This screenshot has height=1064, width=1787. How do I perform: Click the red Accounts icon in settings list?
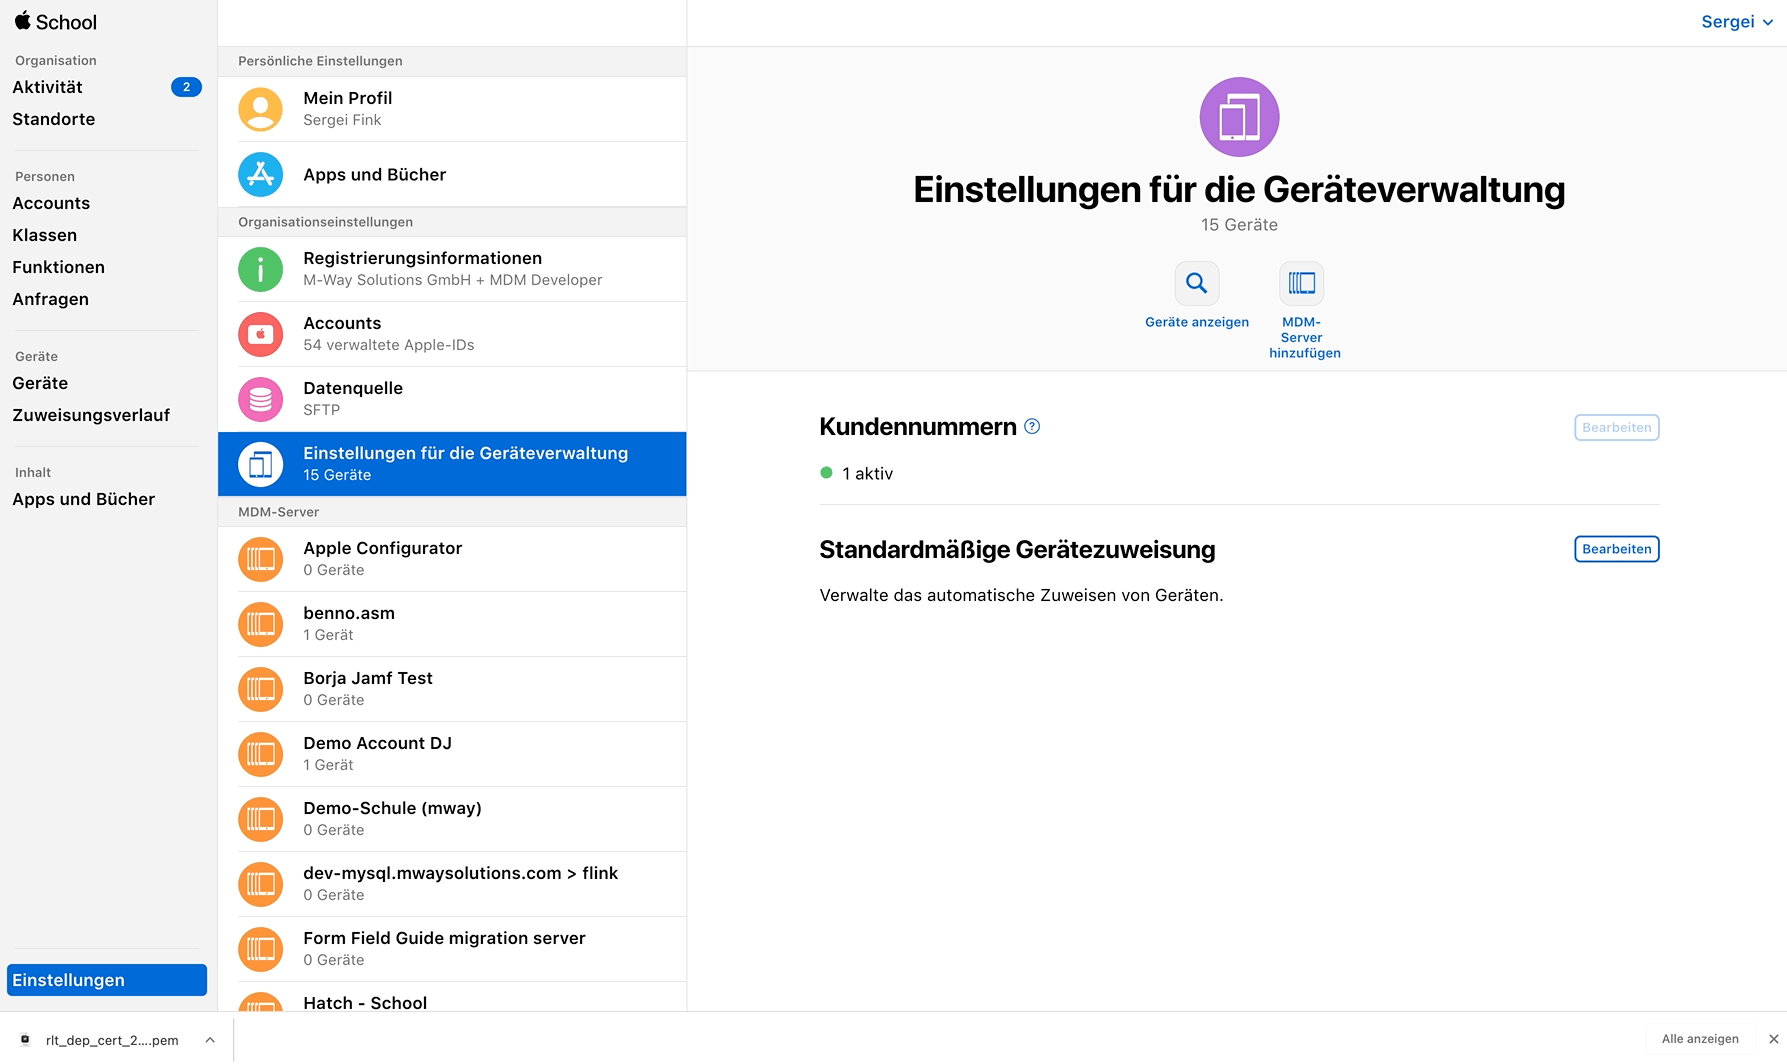point(260,334)
